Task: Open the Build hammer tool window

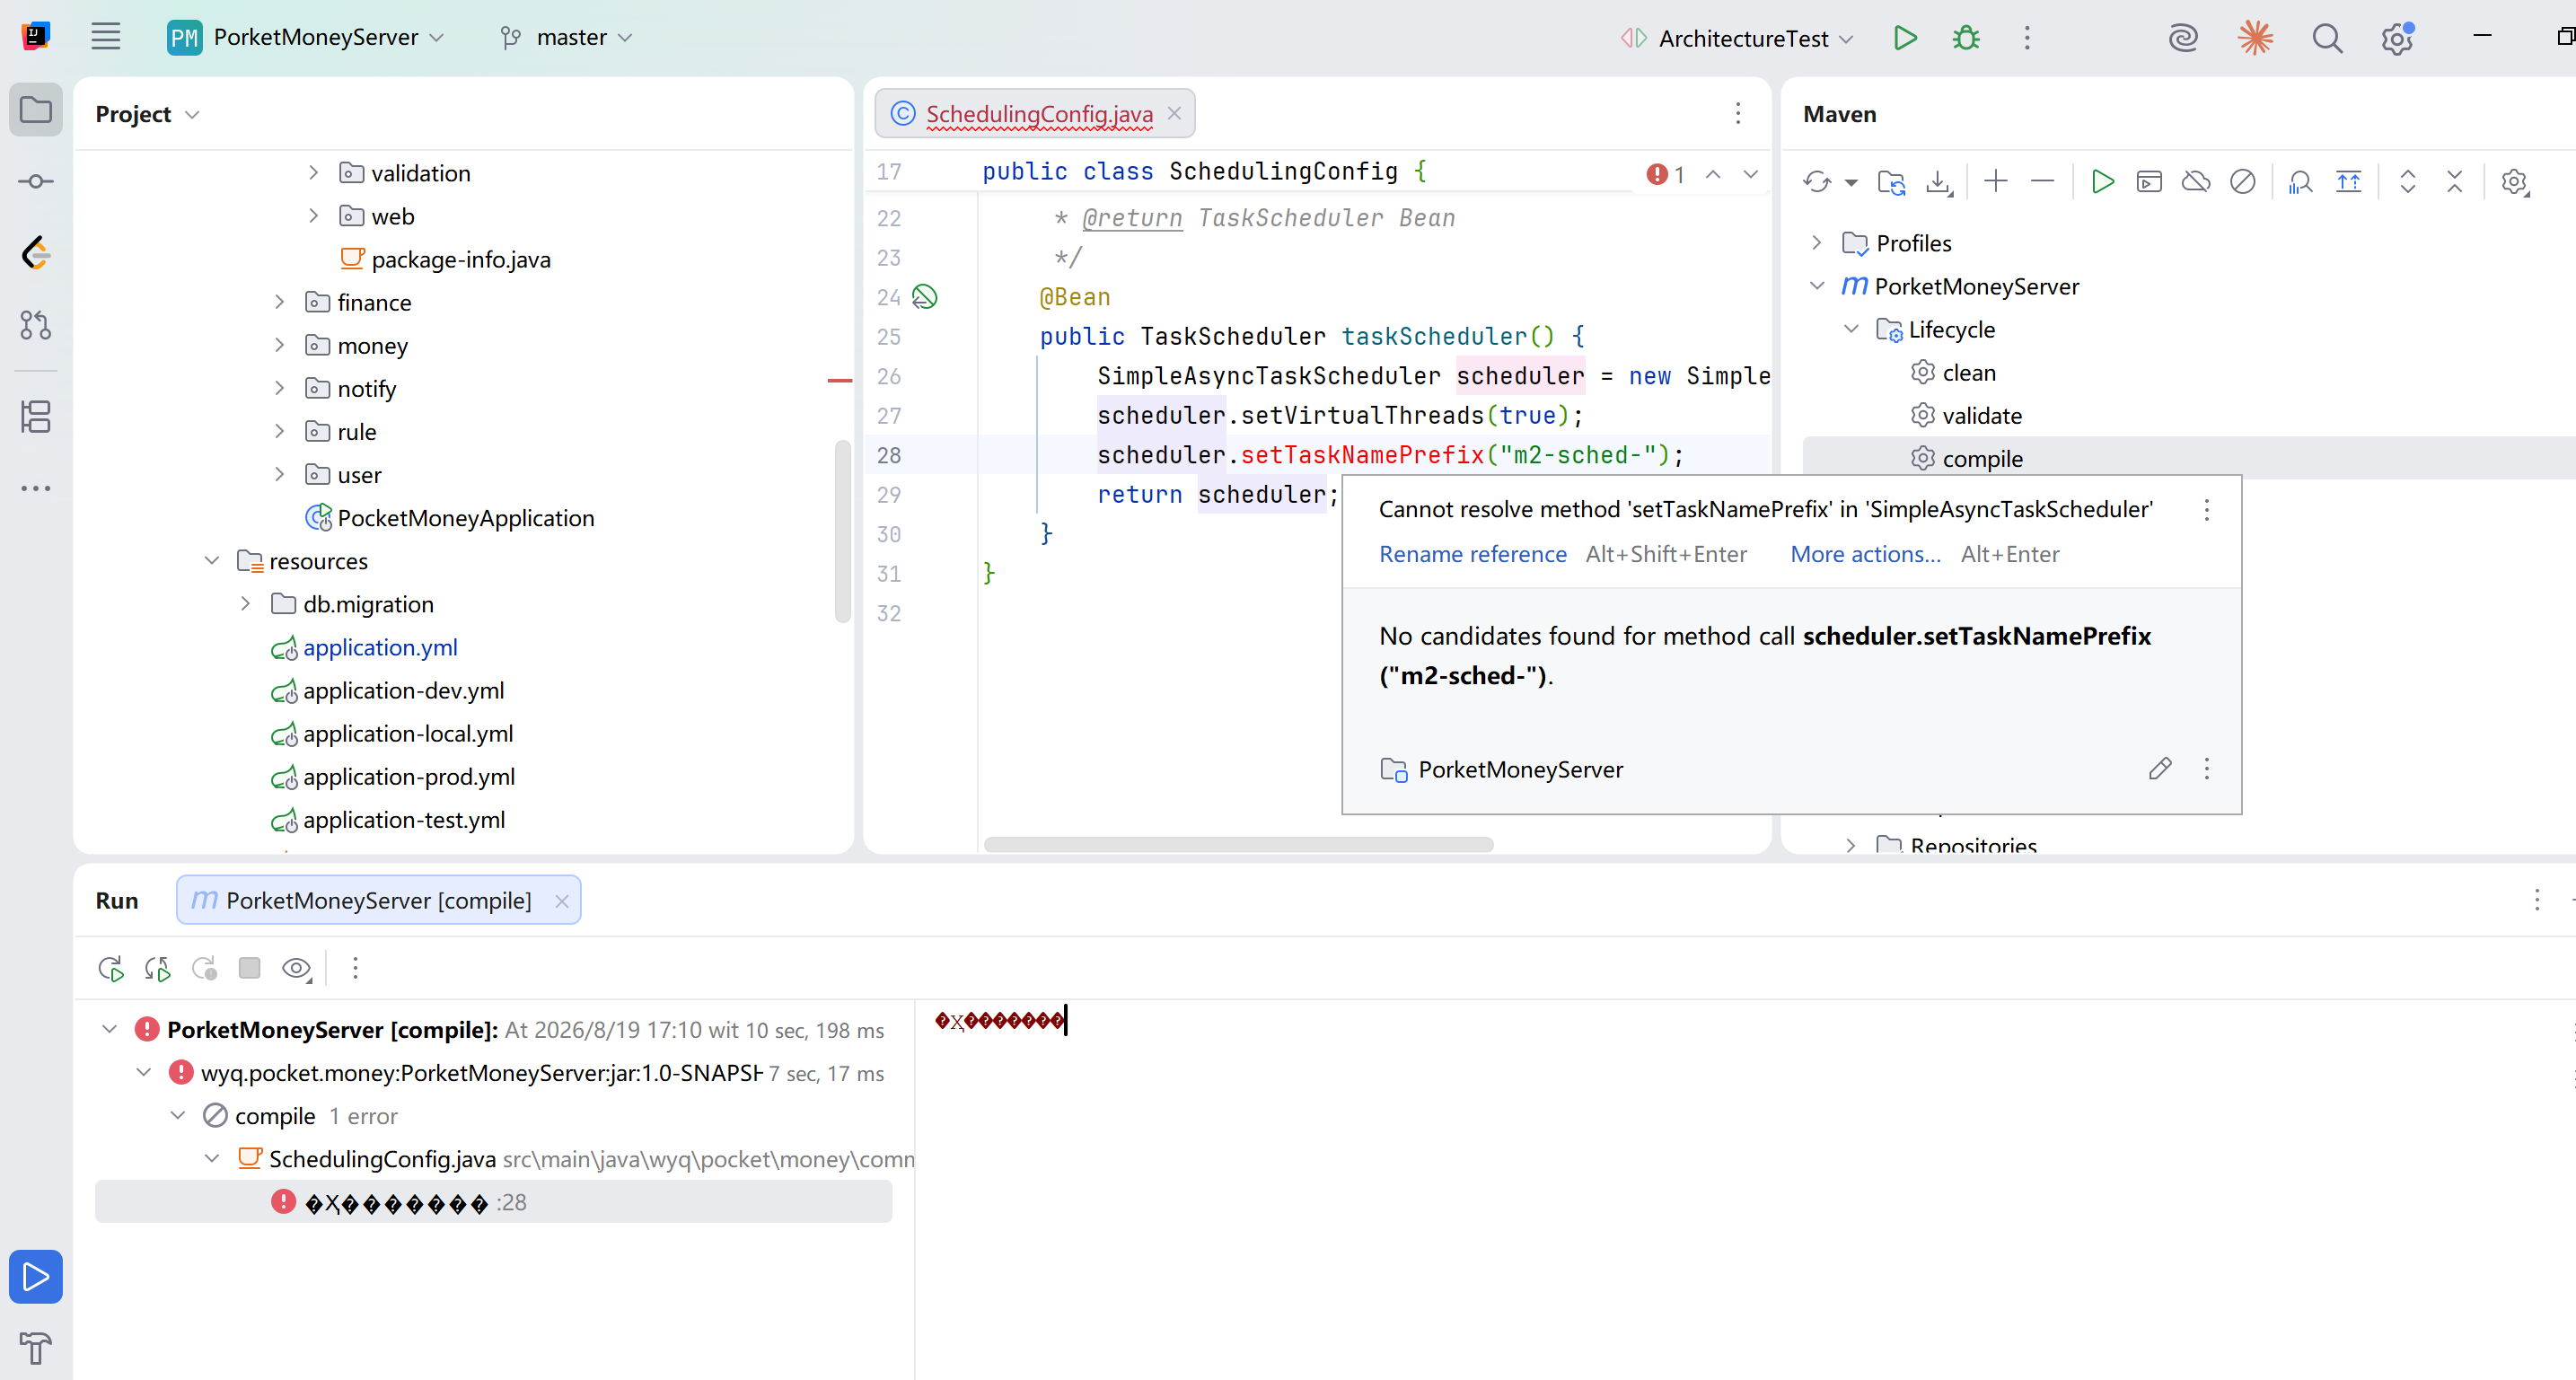Action: click(36, 1349)
